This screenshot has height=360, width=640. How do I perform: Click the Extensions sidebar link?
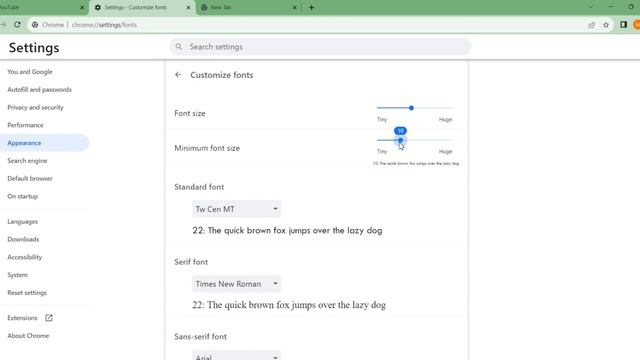[22, 318]
